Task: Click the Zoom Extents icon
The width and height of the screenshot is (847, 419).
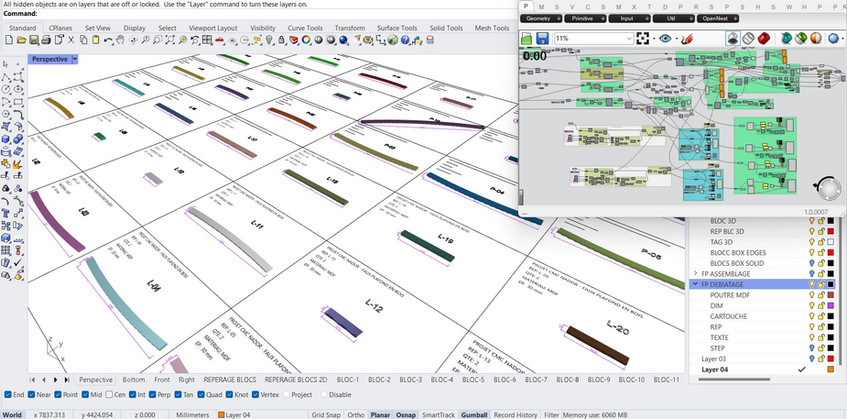Action: (170, 40)
